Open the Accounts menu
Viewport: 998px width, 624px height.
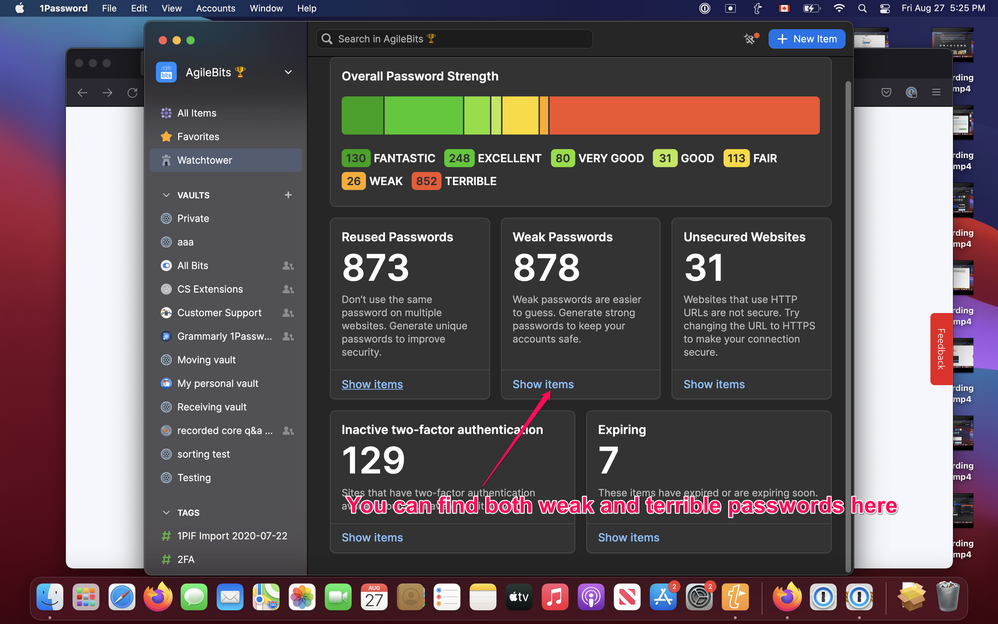pyautogui.click(x=215, y=8)
